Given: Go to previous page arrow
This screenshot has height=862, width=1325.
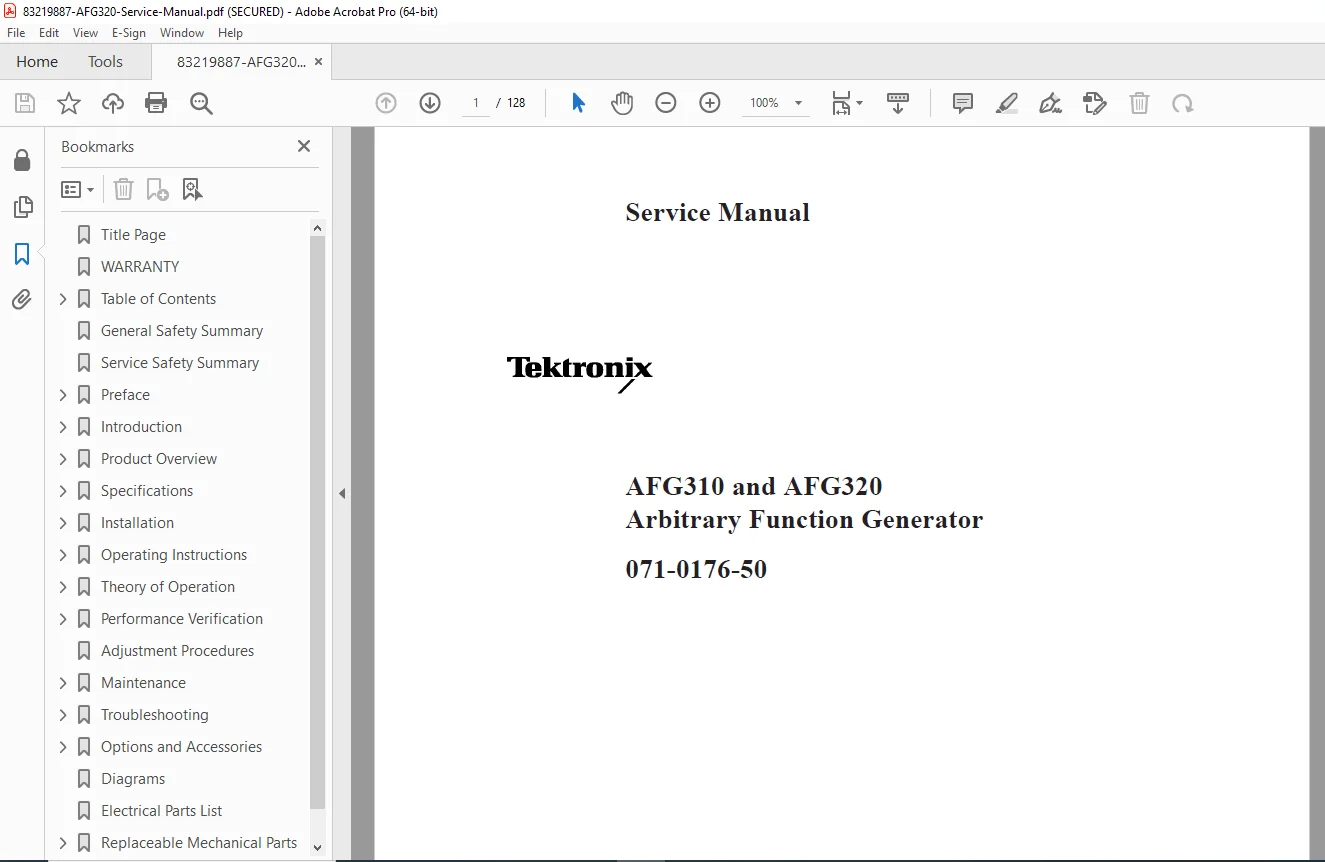Looking at the screenshot, I should 386,103.
